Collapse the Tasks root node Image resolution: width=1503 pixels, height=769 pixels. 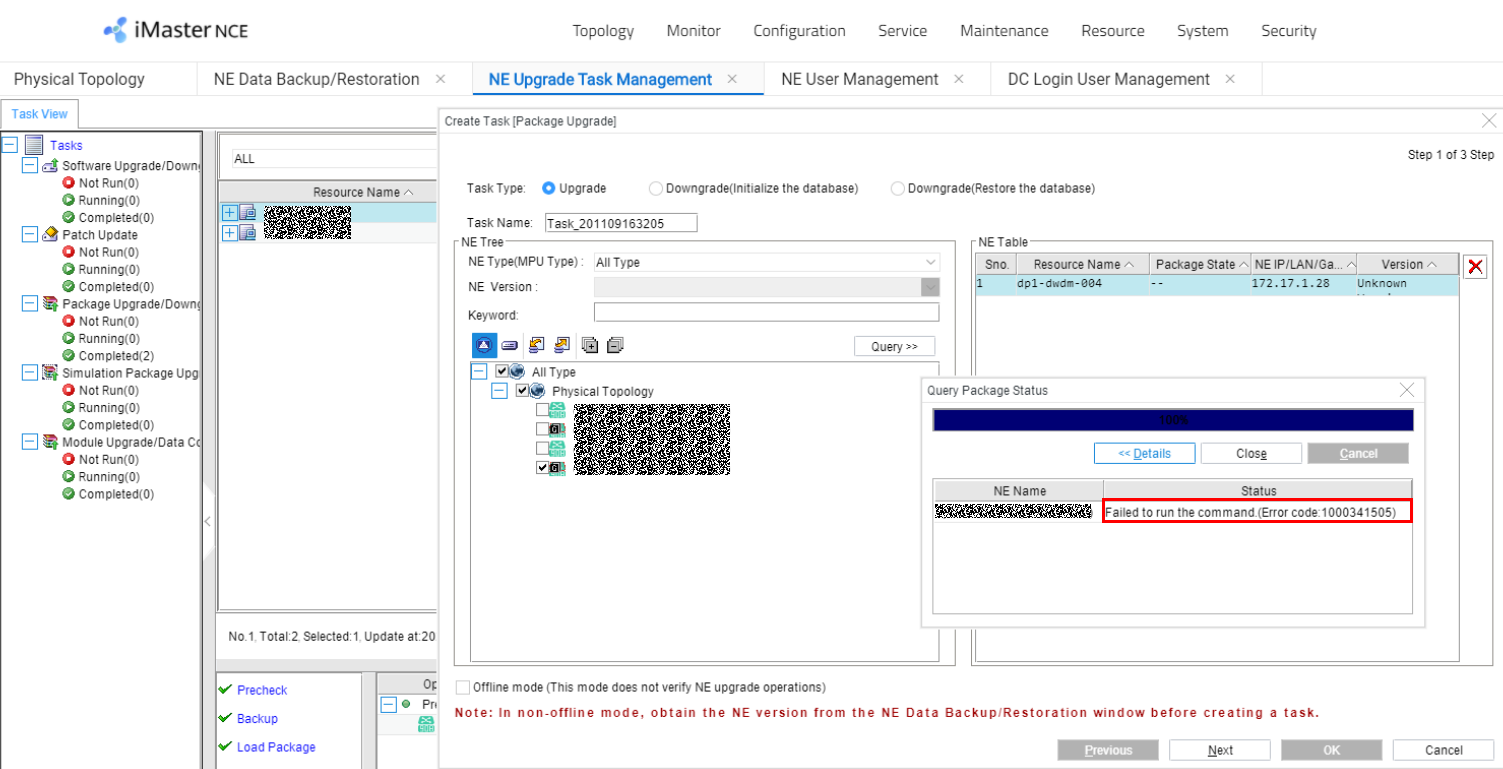click(x=11, y=145)
